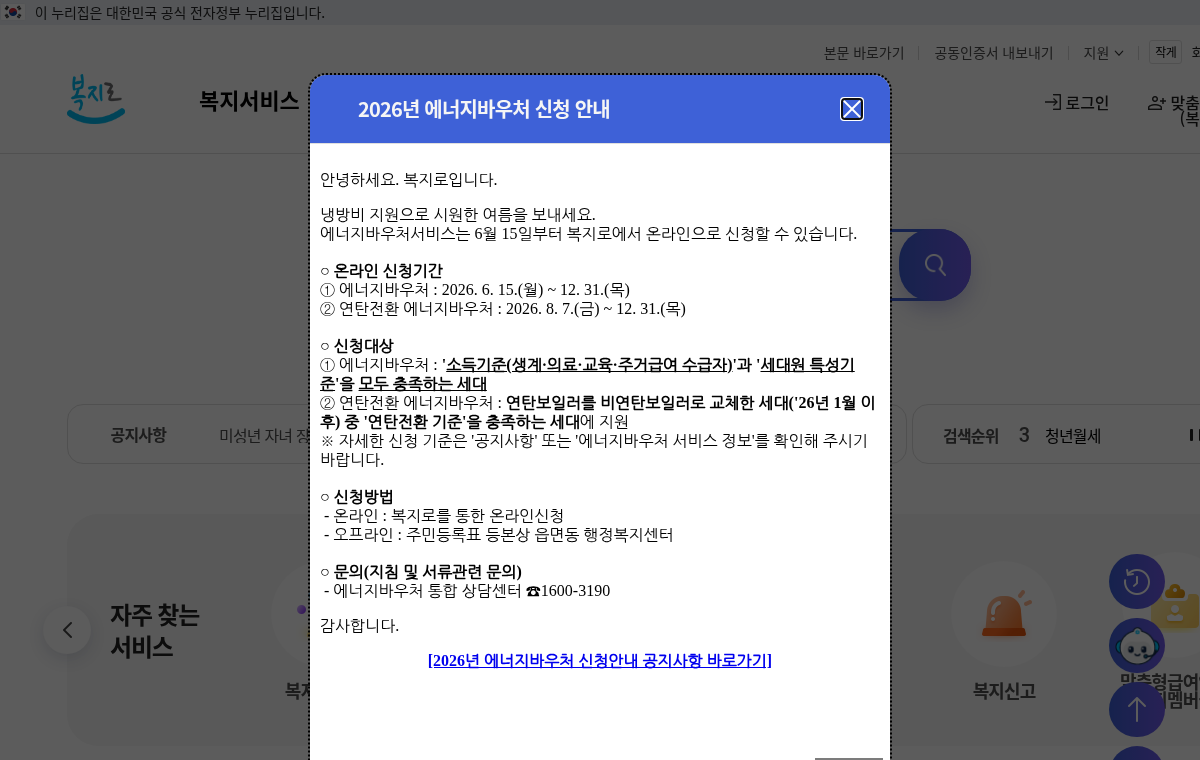Viewport: 1200px width, 760px height.
Task: Expand the 지원 dropdown
Action: 1104,53
